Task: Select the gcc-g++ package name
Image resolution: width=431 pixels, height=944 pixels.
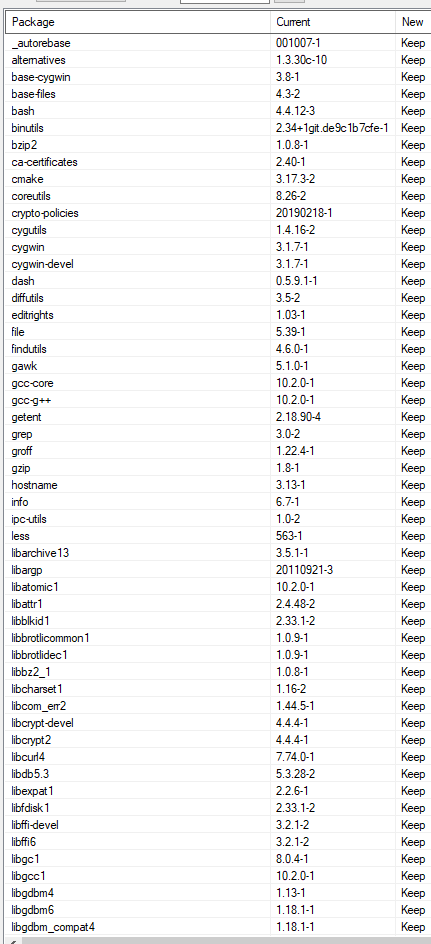Action: pyautogui.click(x=28, y=400)
